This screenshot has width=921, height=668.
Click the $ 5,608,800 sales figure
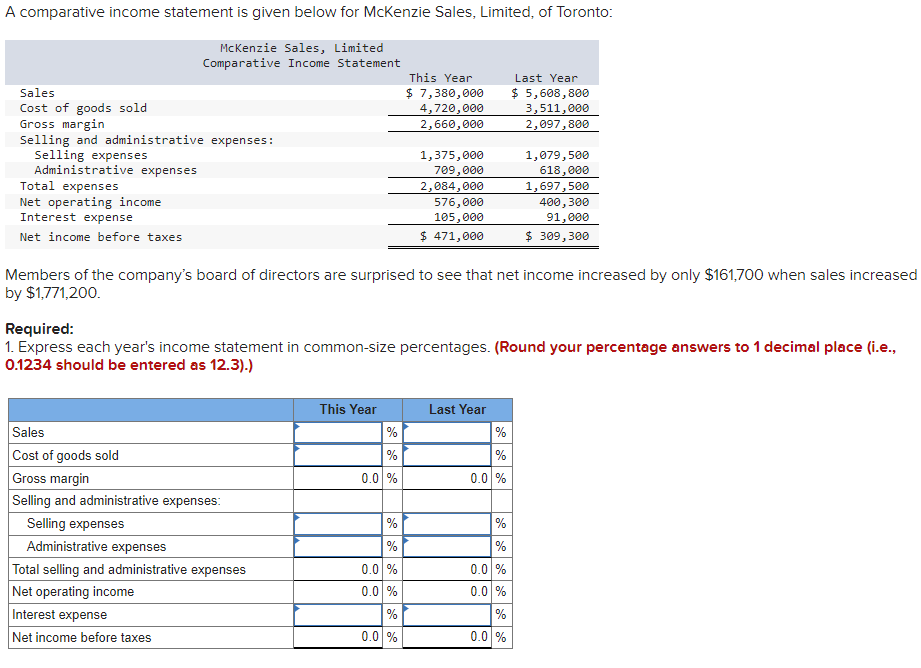click(550, 93)
